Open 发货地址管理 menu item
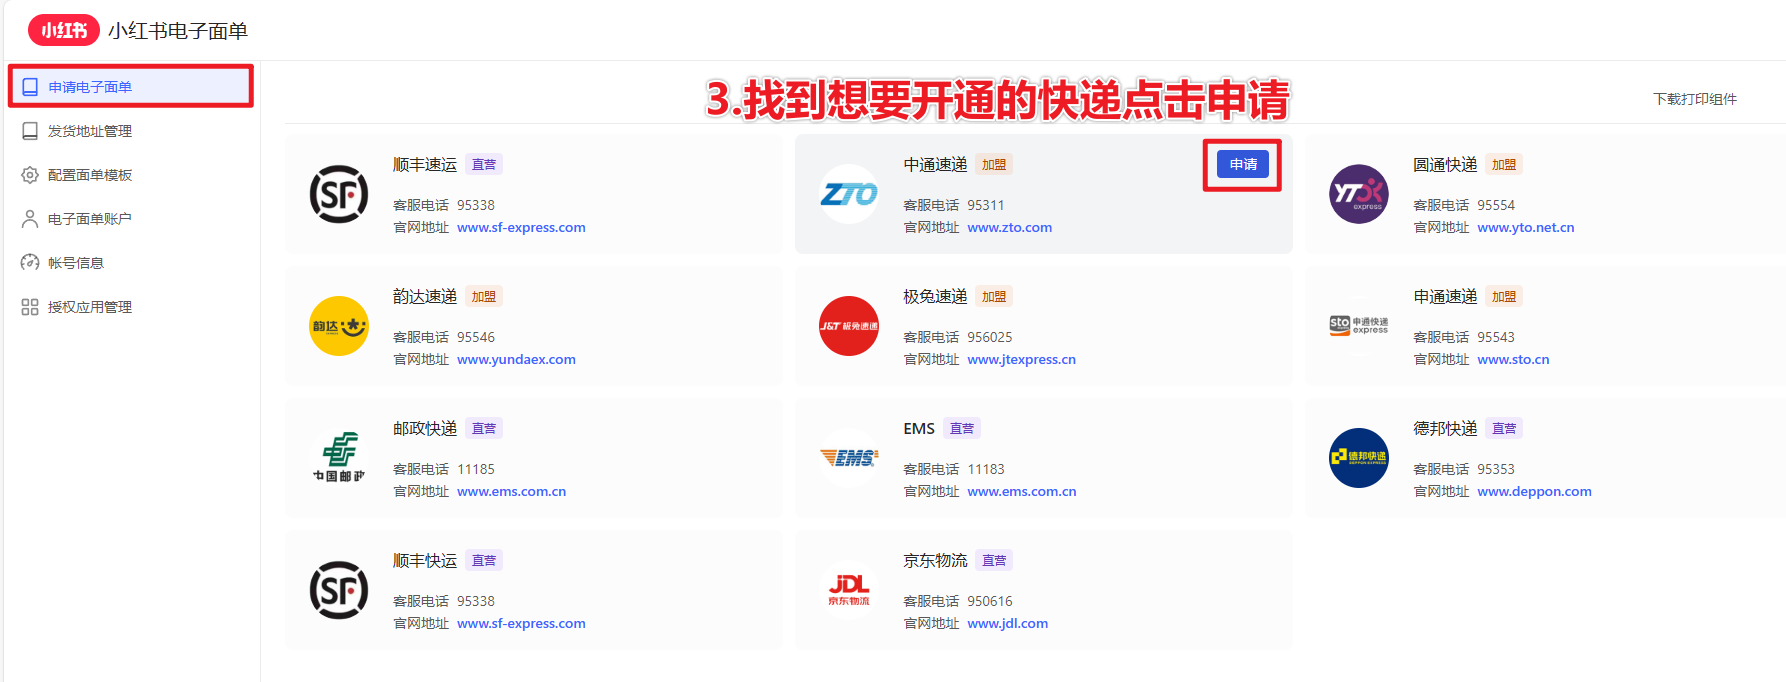The height and width of the screenshot is (682, 1786). point(90,131)
